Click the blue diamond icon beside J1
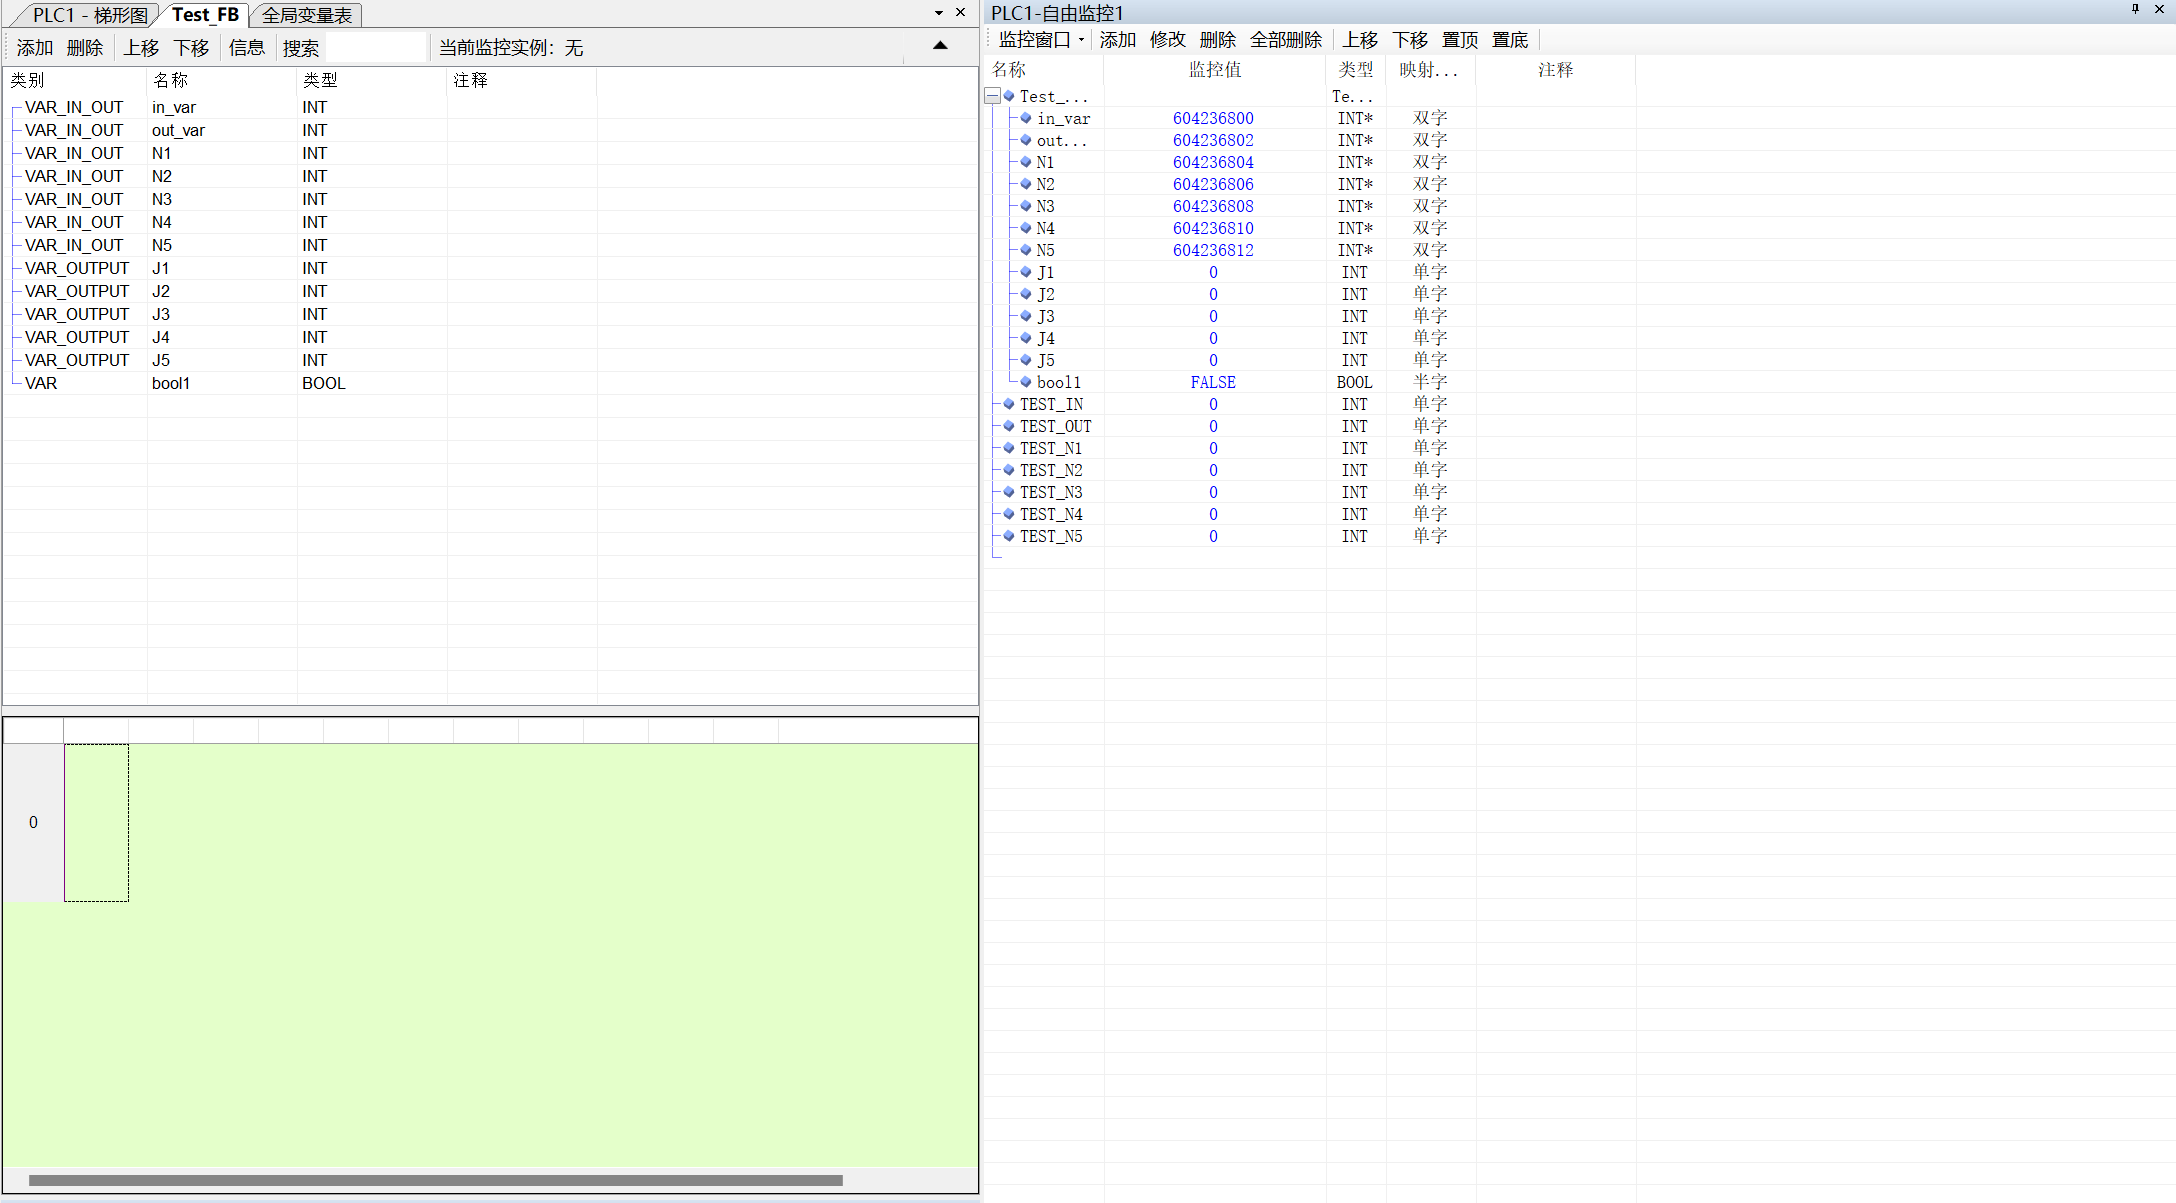2176x1203 pixels. (x=1026, y=272)
